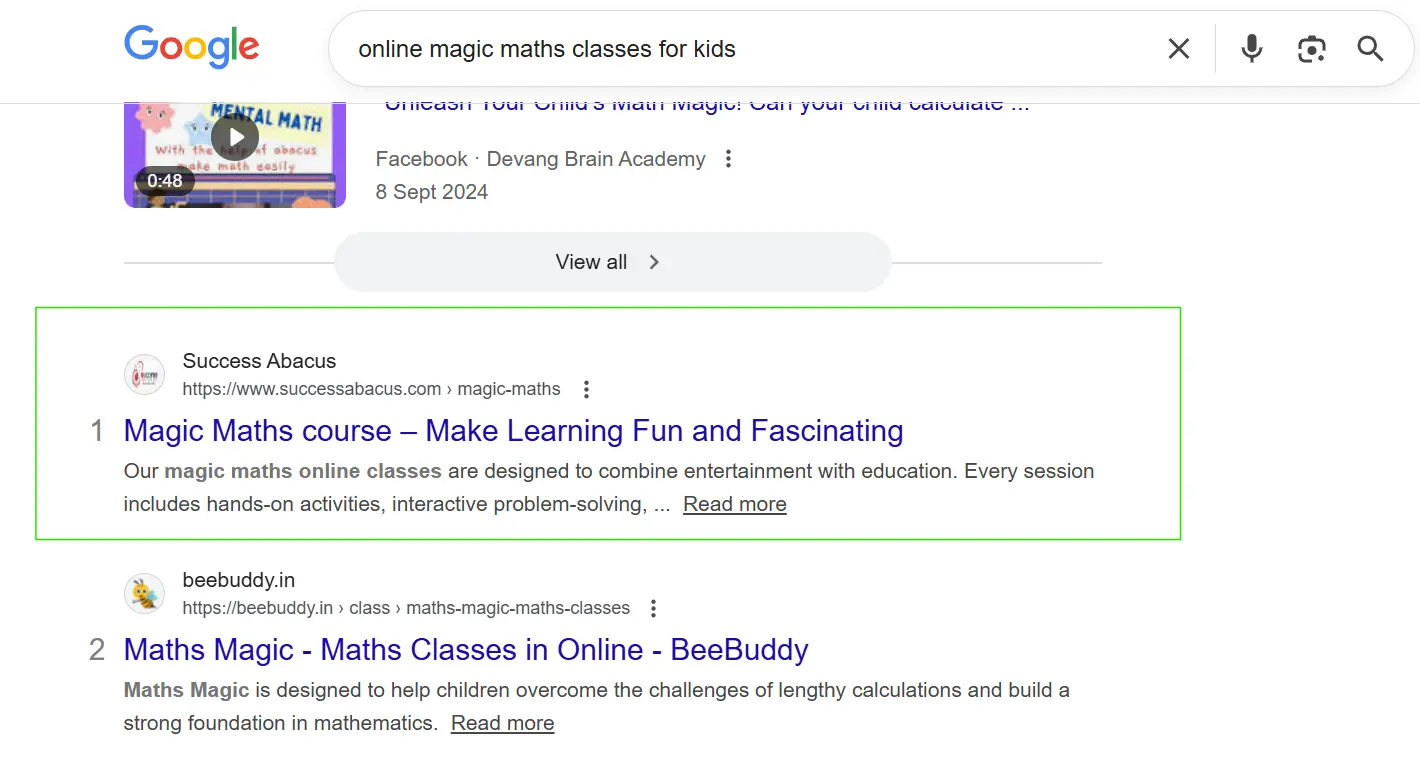Play the Mental Math video
This screenshot has width=1420, height=763.
(x=235, y=137)
